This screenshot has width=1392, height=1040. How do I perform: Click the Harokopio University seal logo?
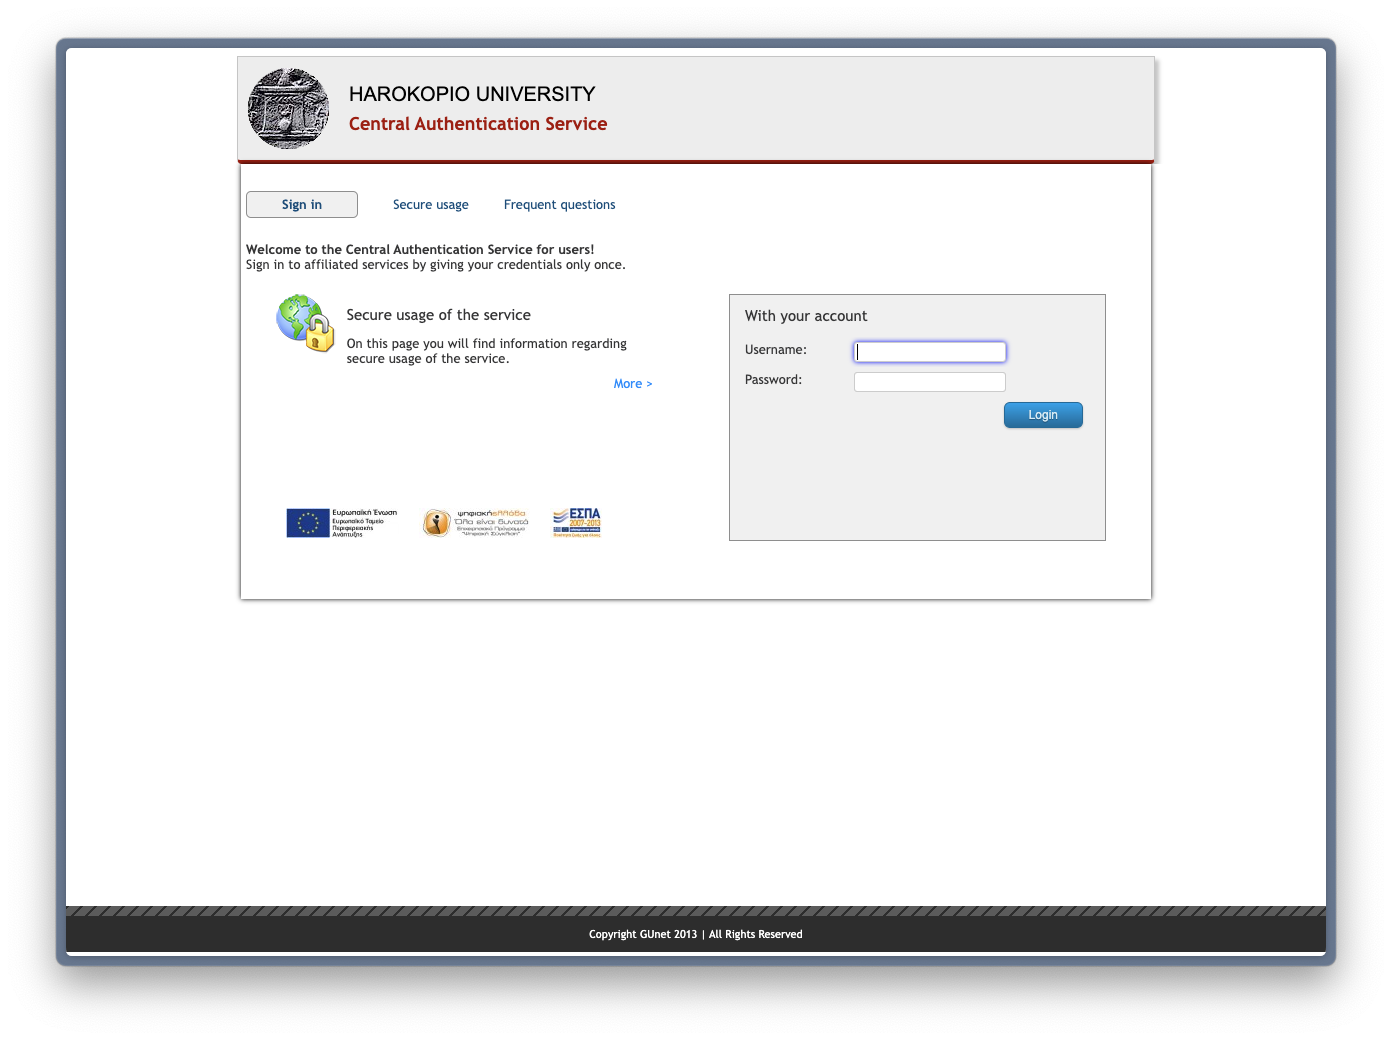click(288, 109)
